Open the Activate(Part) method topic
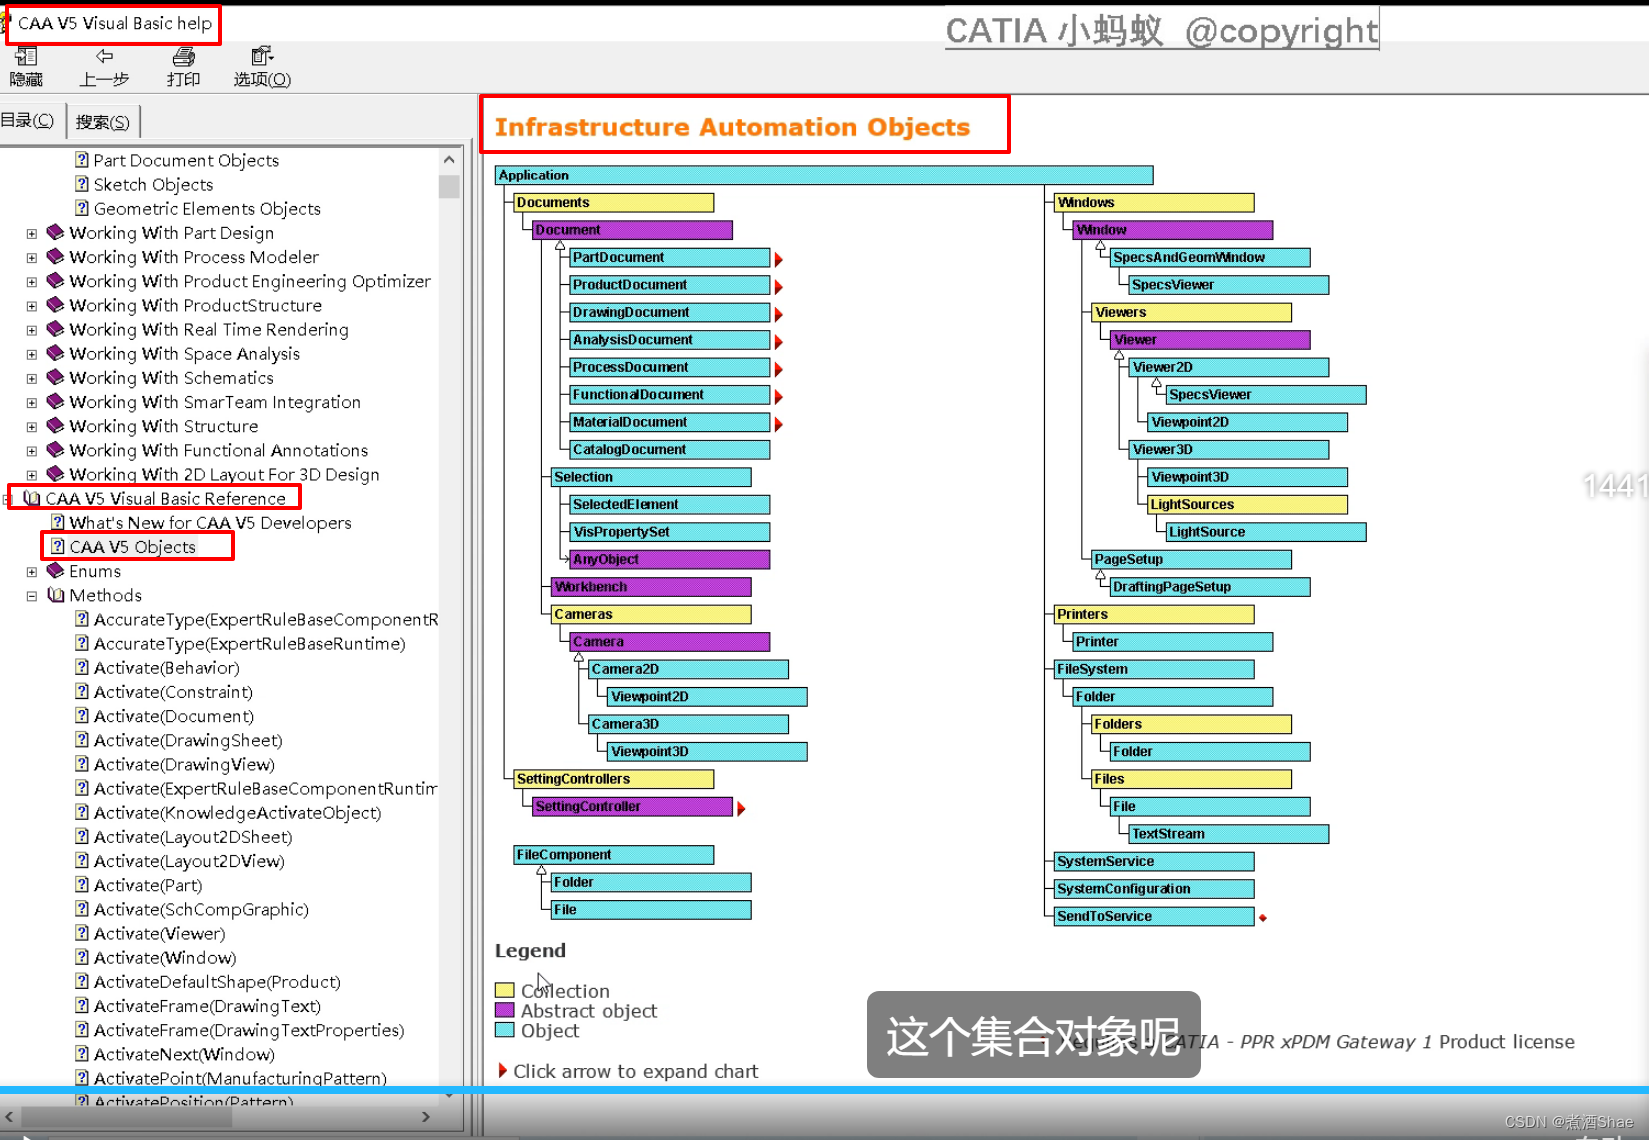 (x=147, y=885)
